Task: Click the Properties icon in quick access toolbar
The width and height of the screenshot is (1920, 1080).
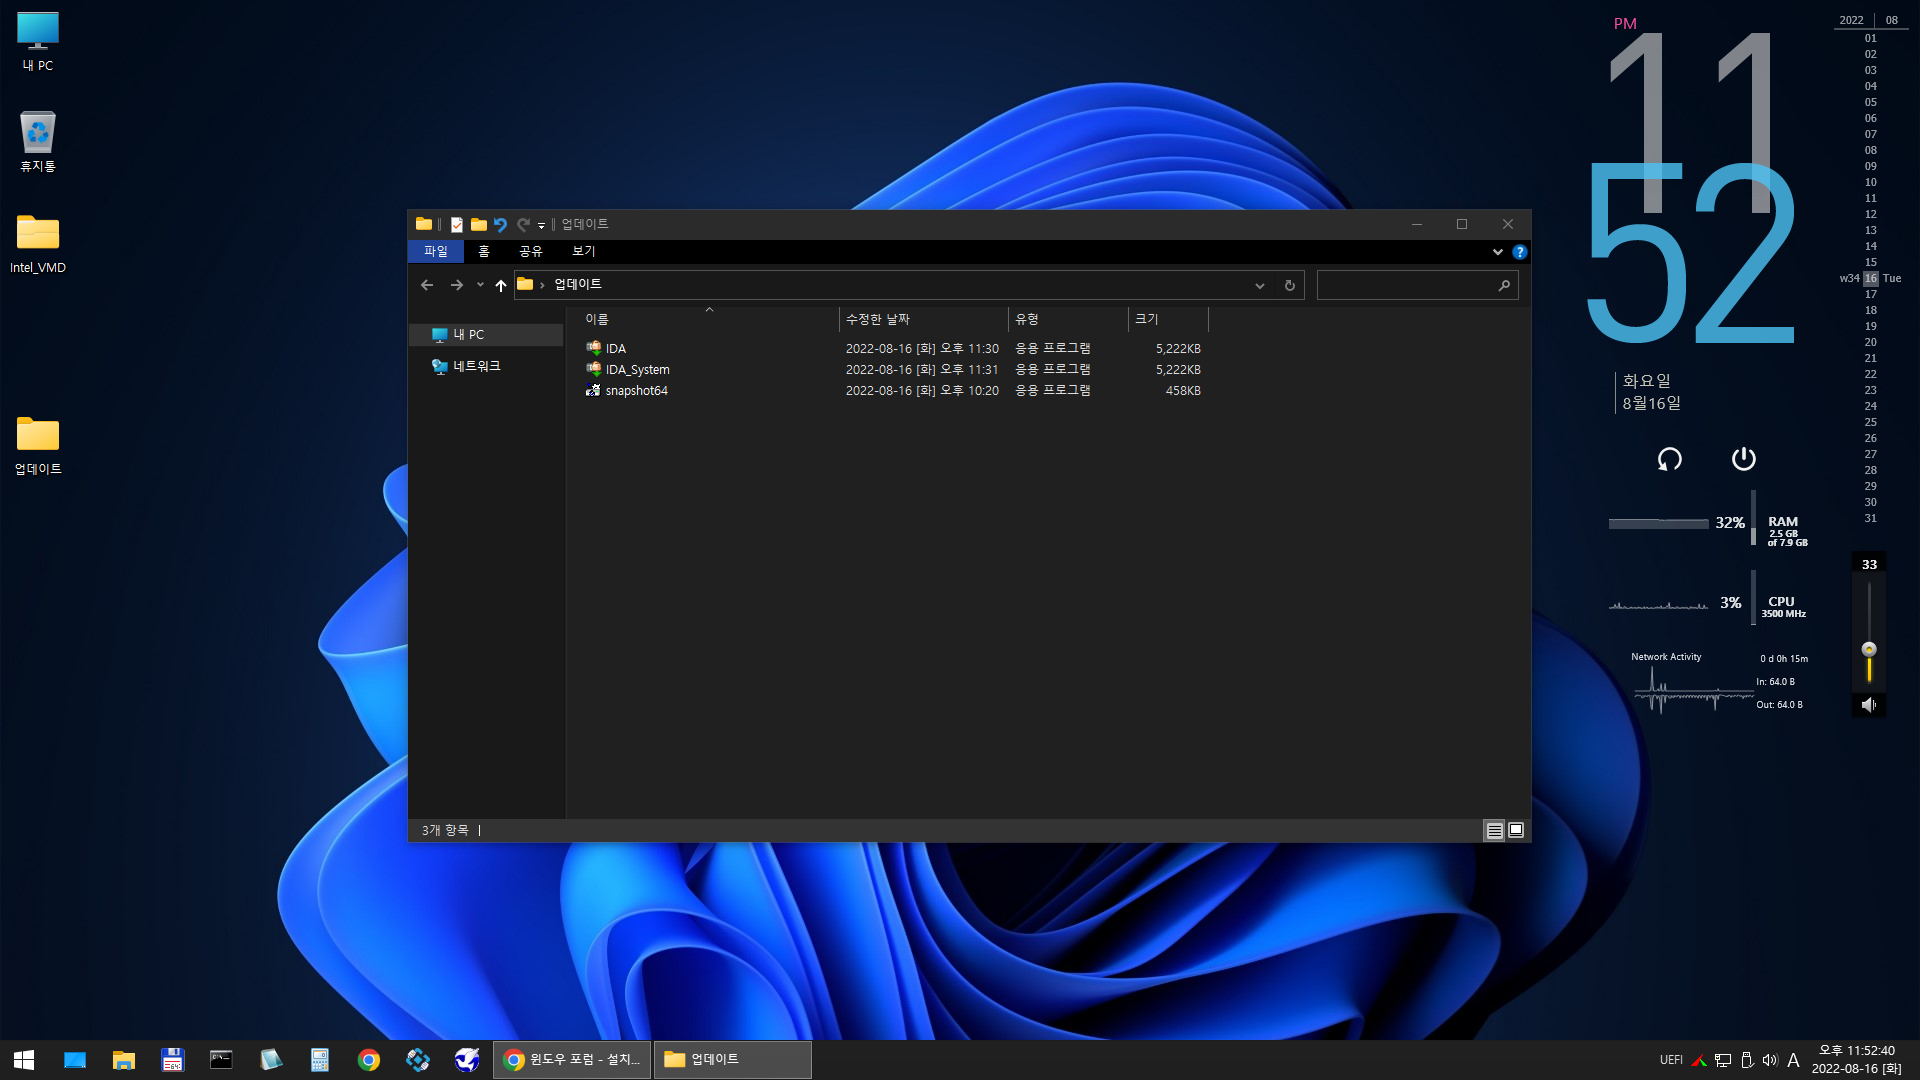Action: [x=456, y=225]
